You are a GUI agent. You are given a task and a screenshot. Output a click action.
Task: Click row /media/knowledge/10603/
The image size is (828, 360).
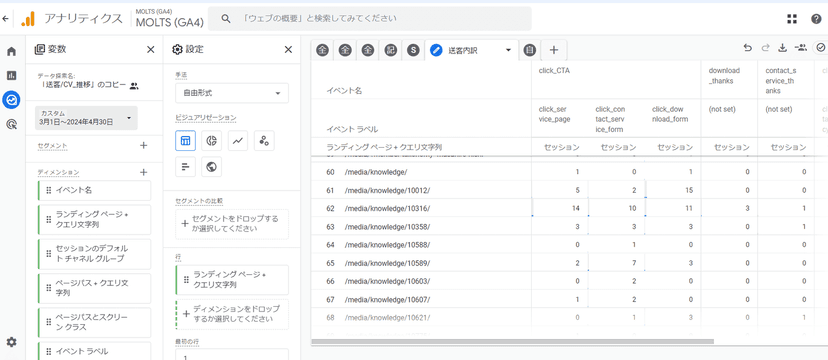pos(569,281)
